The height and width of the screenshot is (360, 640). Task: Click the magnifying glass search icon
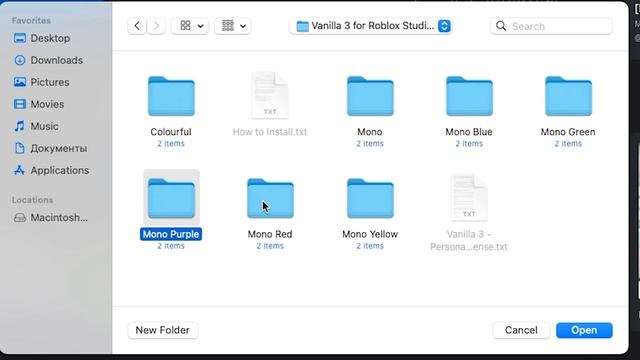(501, 26)
